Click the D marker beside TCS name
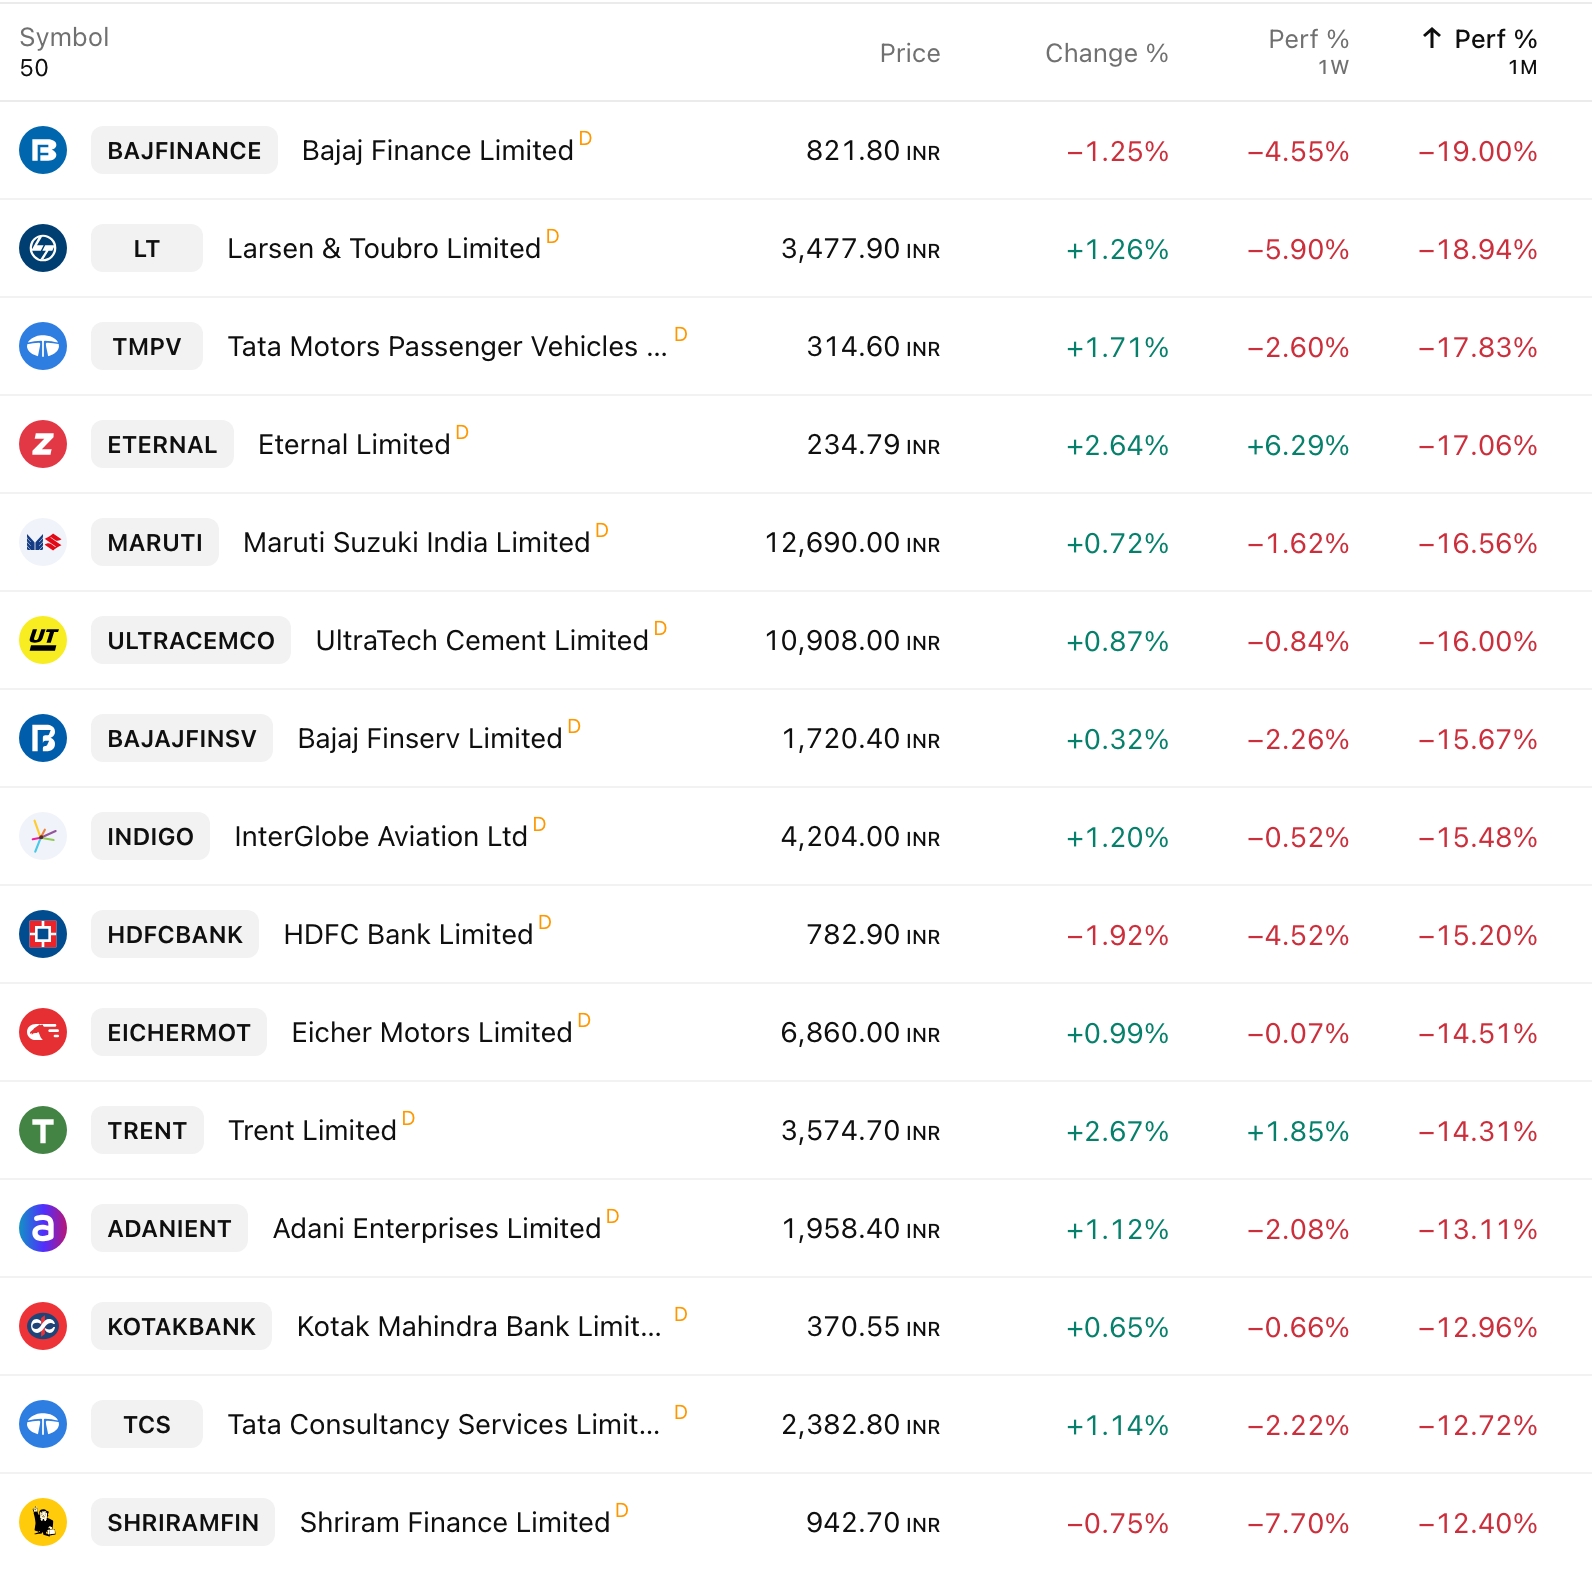 (x=680, y=1414)
